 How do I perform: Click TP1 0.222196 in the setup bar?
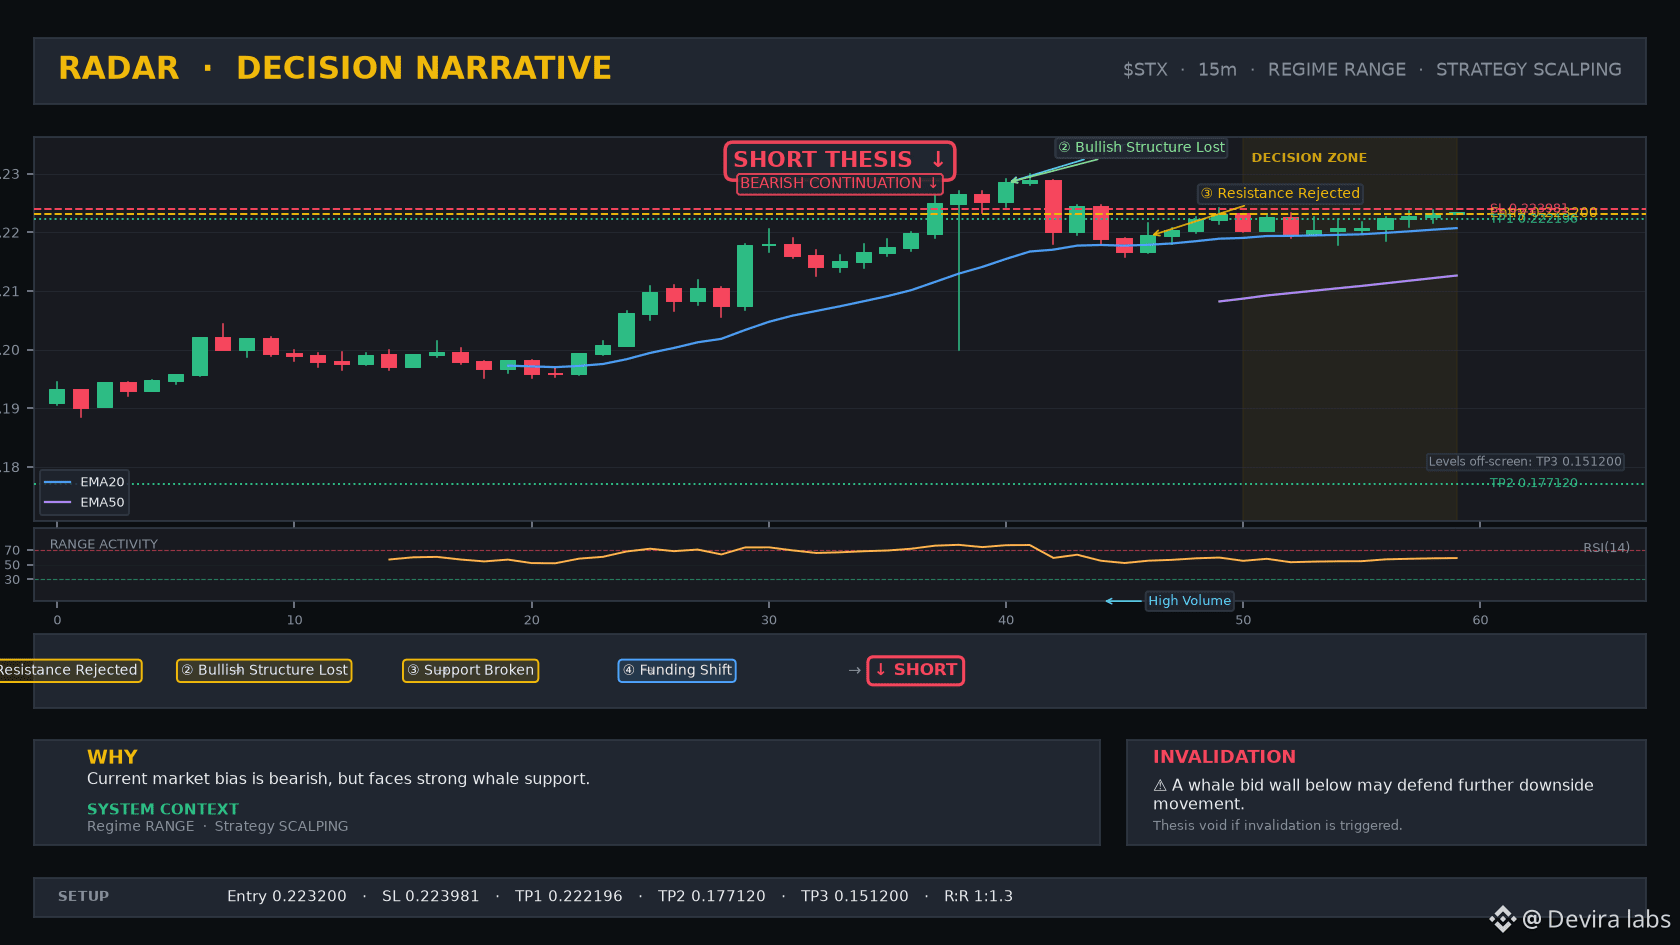tap(569, 897)
